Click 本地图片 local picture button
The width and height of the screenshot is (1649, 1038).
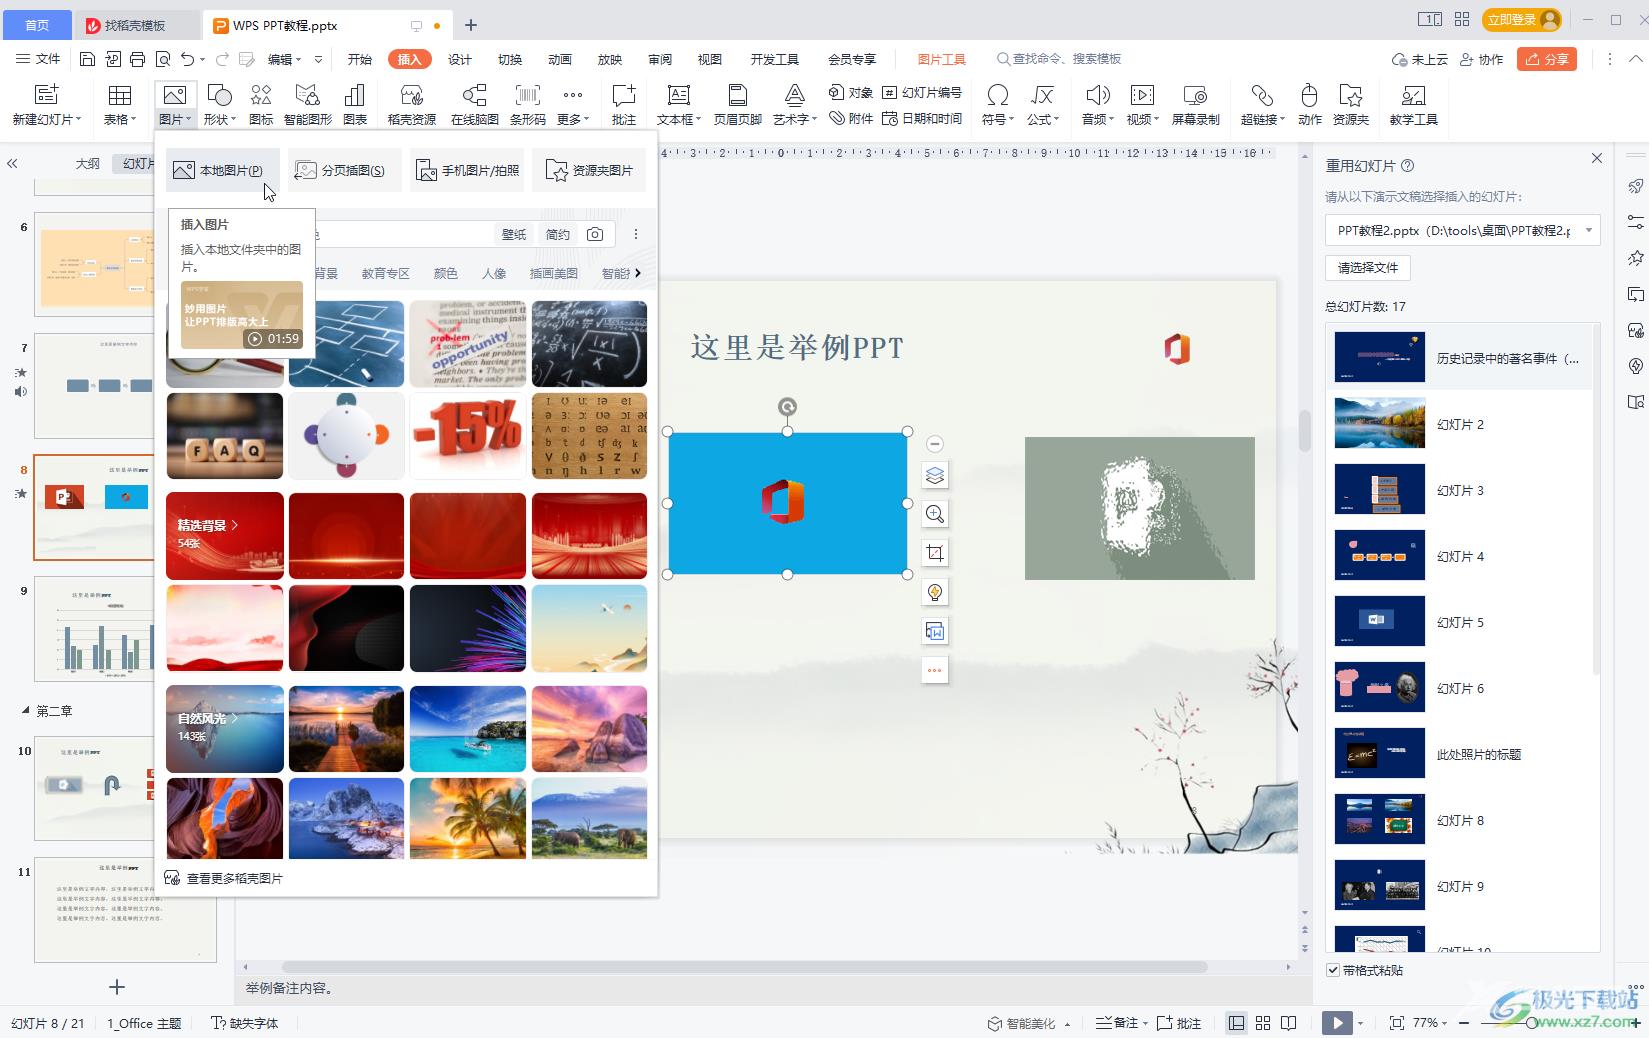(x=222, y=170)
